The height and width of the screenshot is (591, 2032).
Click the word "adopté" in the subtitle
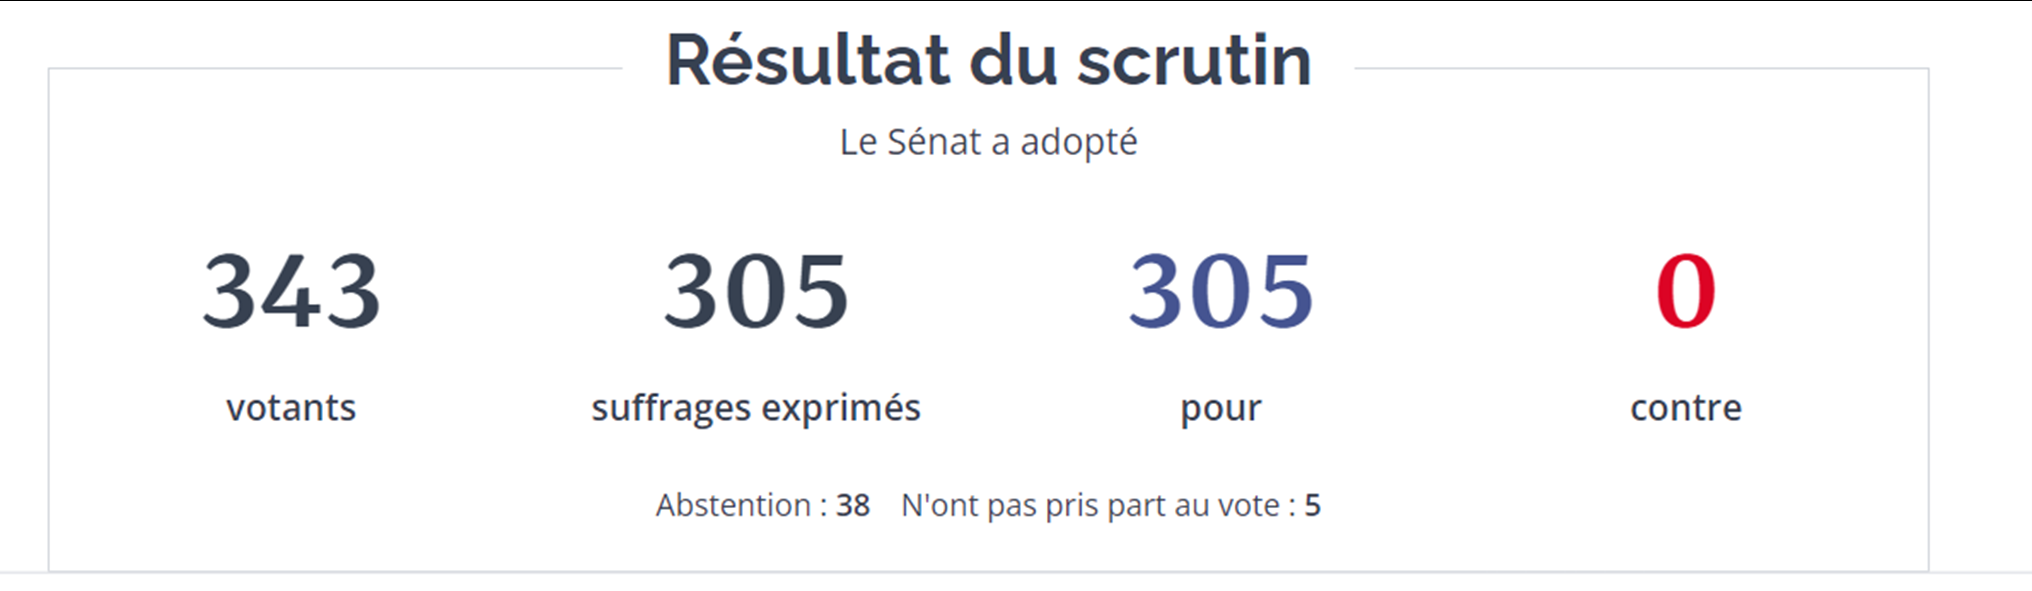1078,142
